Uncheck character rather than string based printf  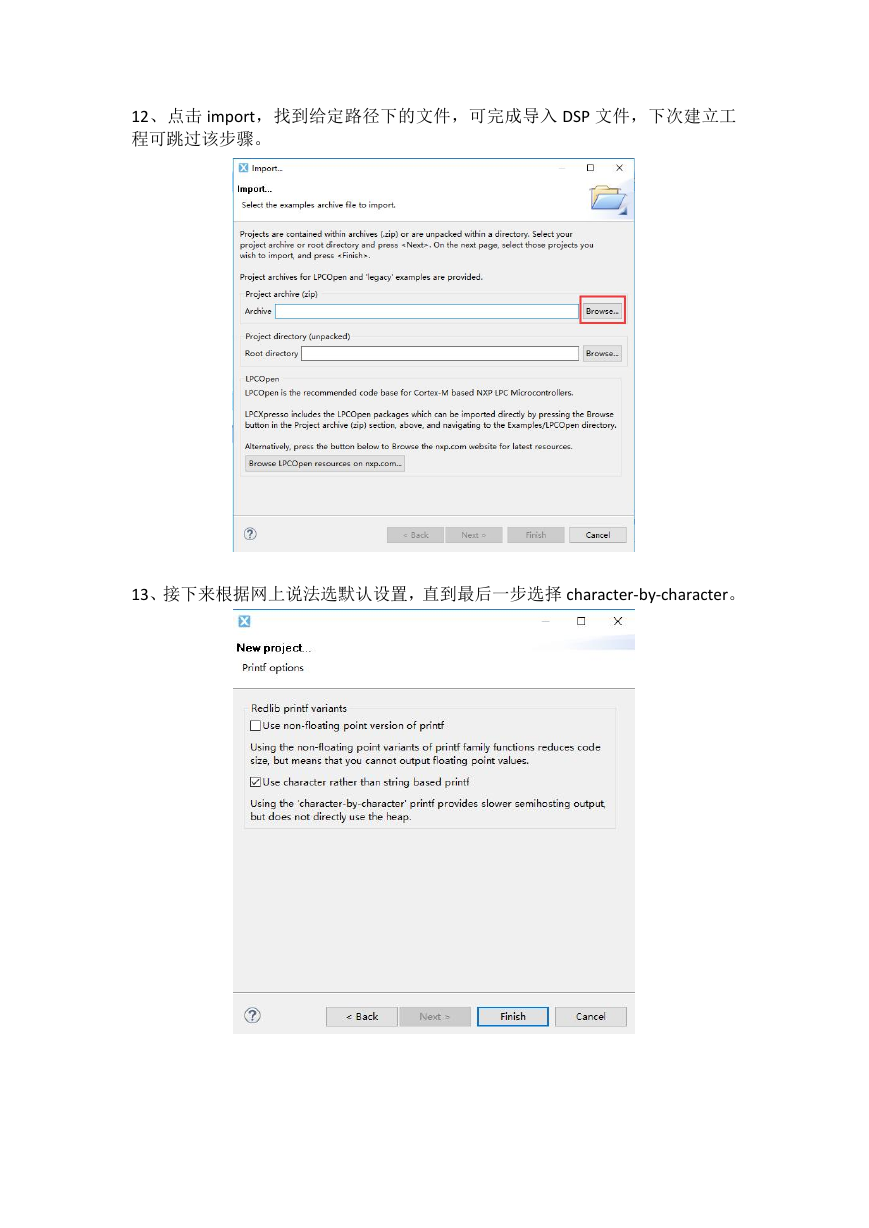(255, 782)
